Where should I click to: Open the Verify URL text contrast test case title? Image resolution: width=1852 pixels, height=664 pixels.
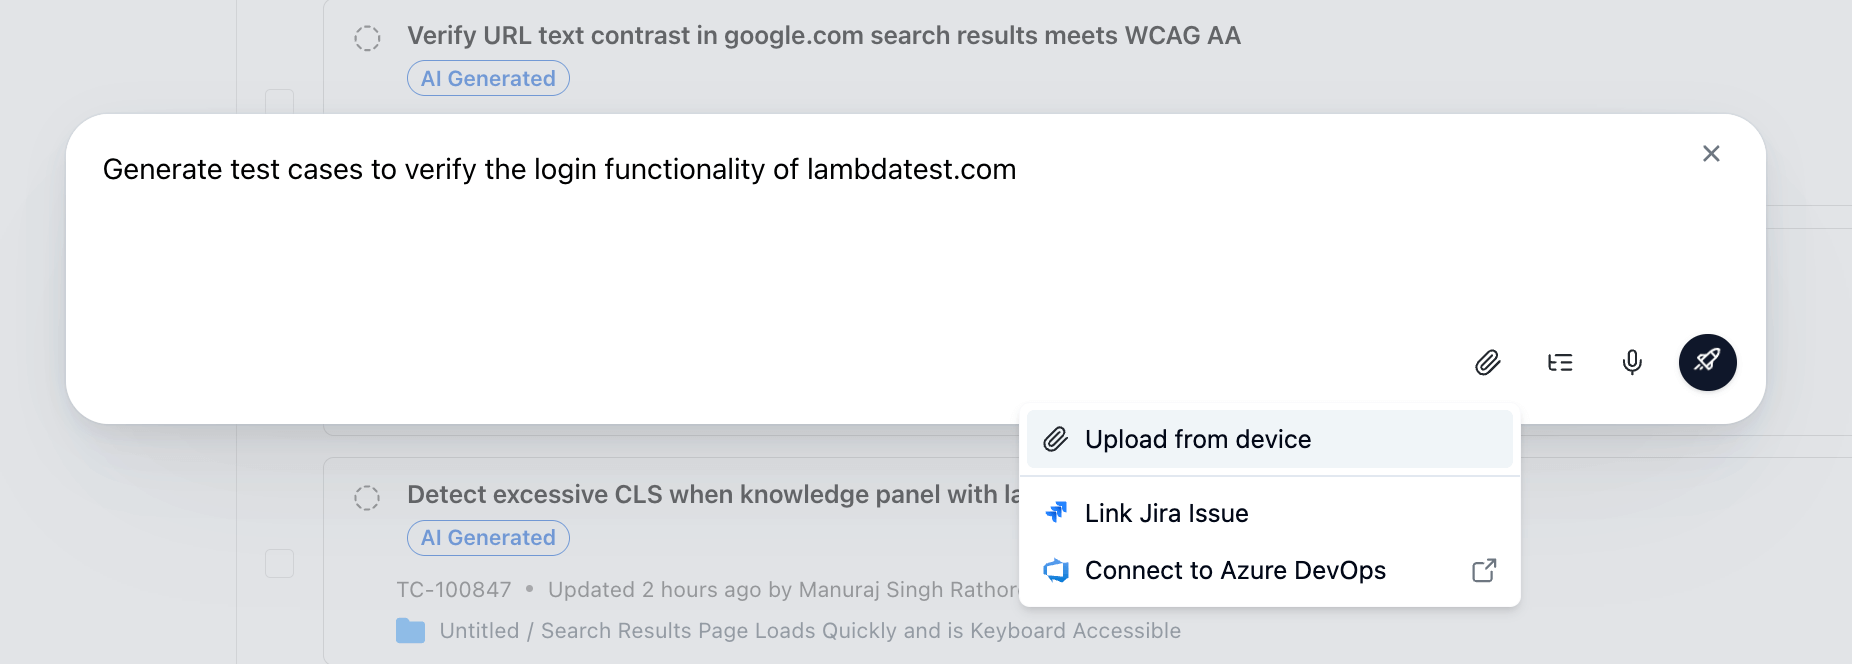coord(823,36)
